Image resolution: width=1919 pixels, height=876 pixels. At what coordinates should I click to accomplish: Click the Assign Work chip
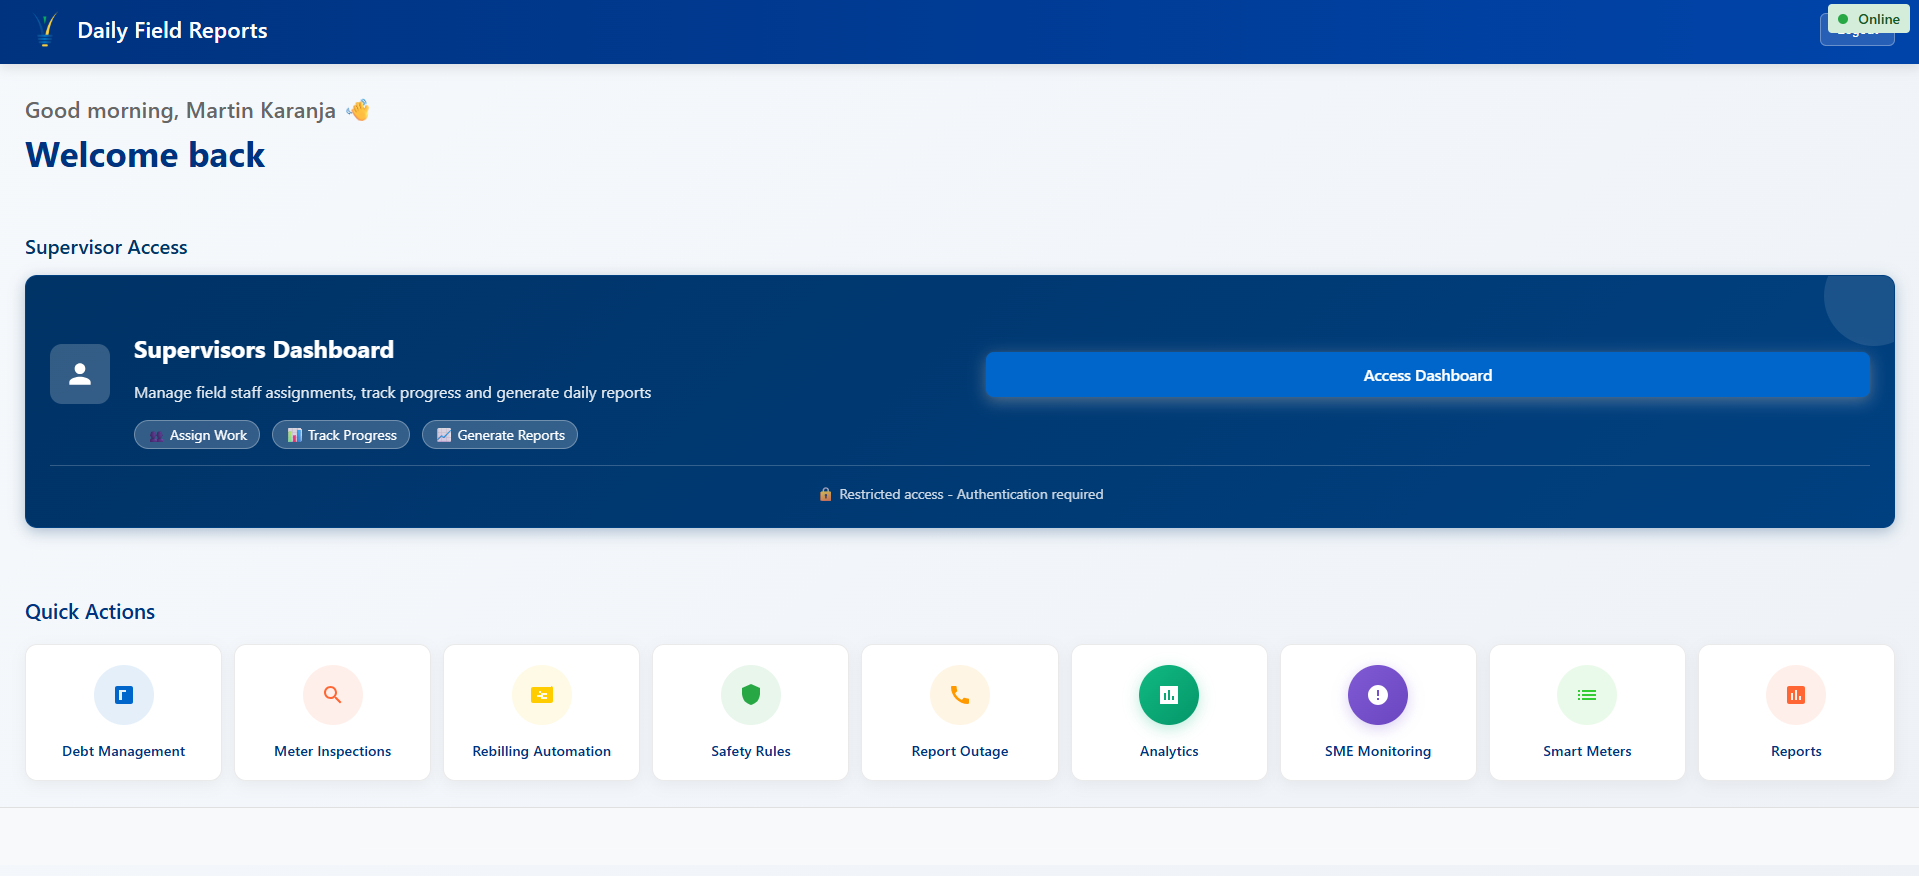(197, 435)
